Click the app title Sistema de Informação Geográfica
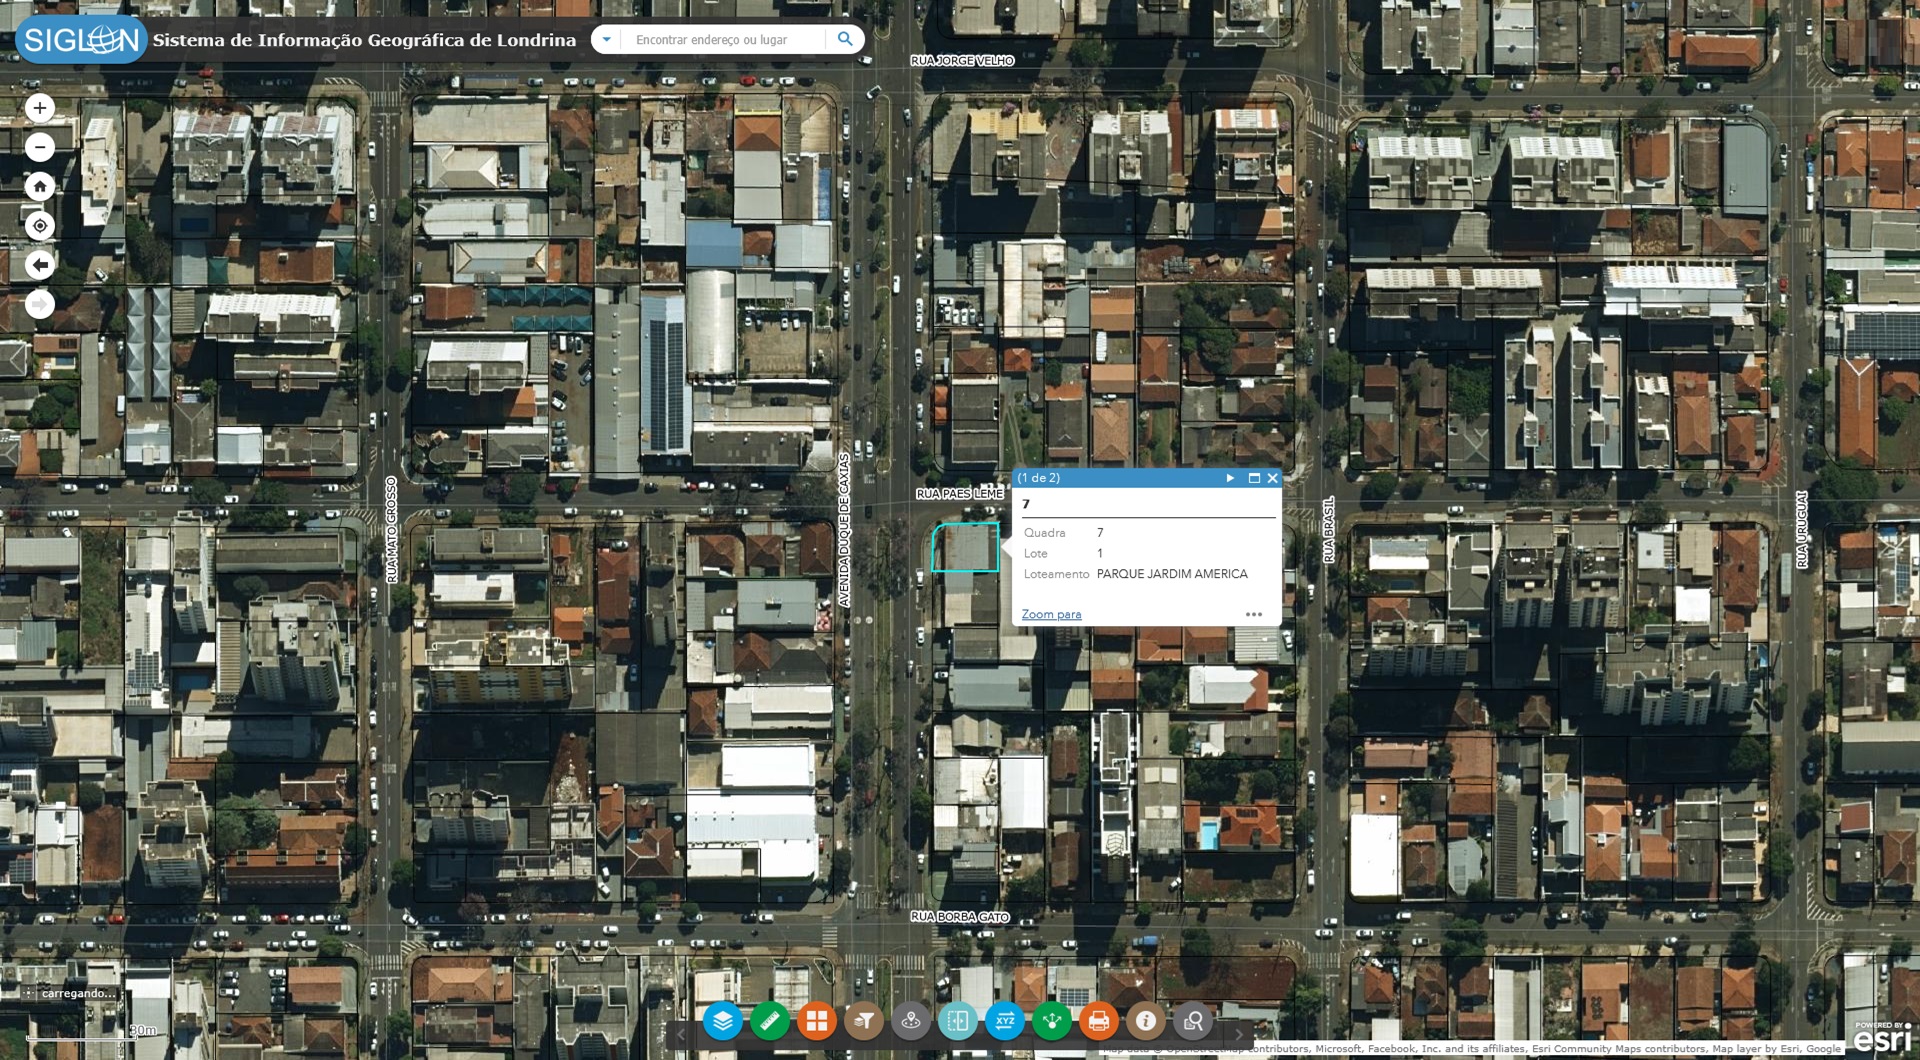1920x1060 pixels. pyautogui.click(x=364, y=40)
